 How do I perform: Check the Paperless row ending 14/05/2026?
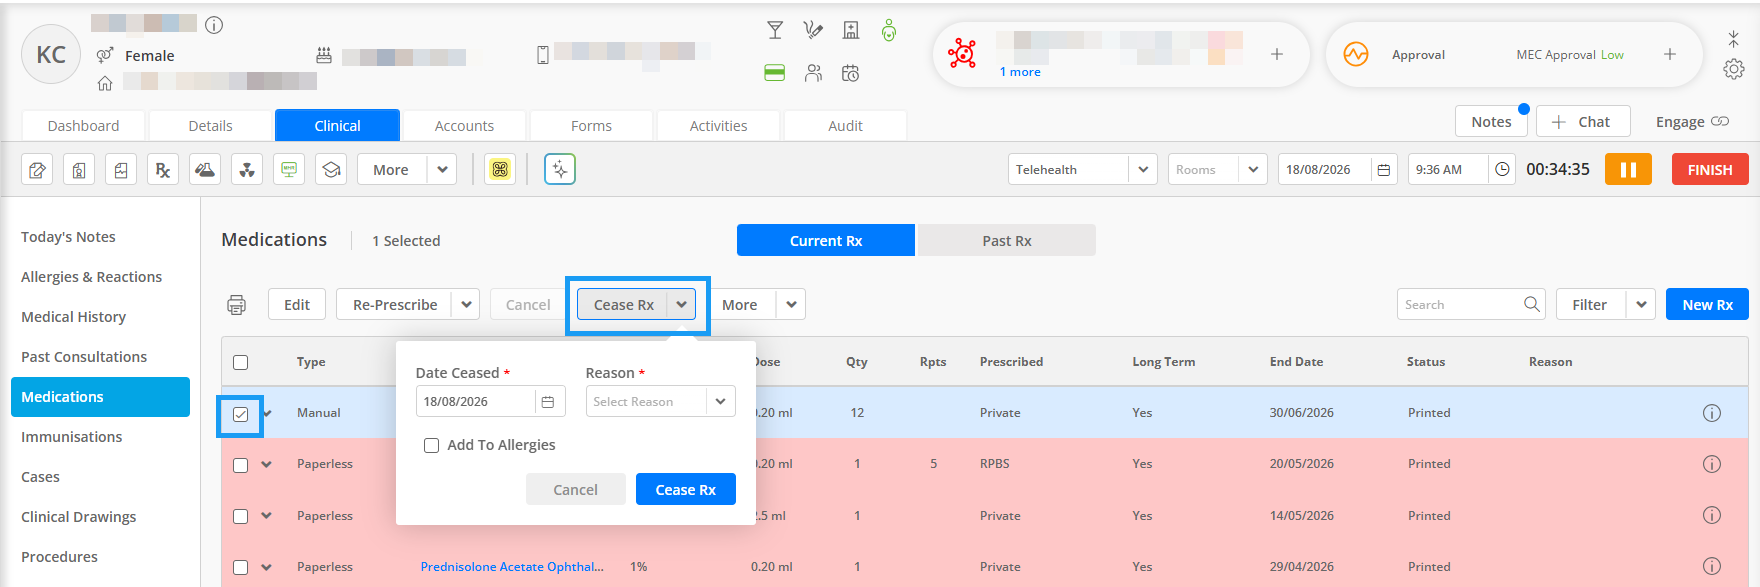coord(241,516)
